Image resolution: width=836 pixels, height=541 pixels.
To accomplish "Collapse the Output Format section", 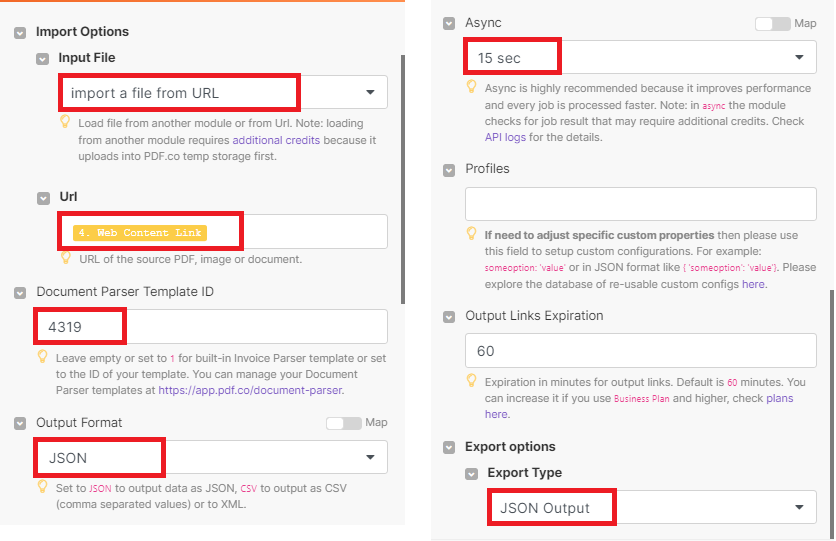I will (x=20, y=424).
